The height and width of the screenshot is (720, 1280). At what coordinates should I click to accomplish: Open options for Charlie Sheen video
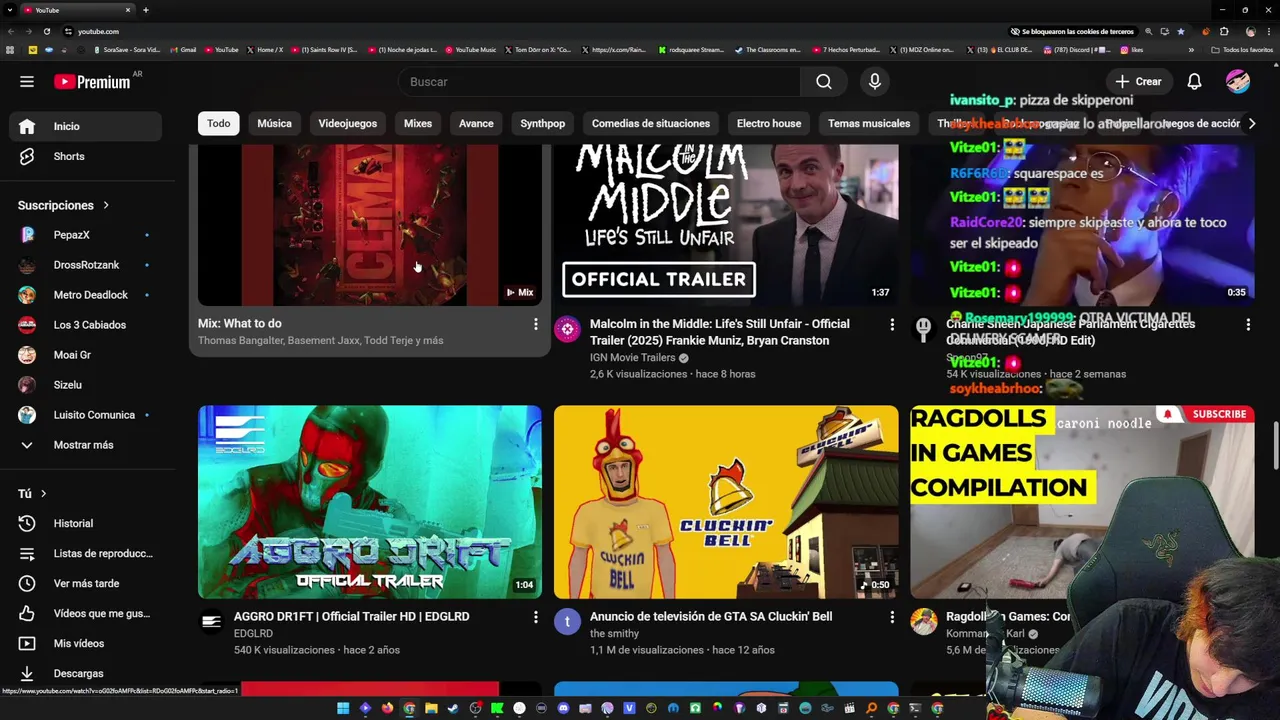click(1248, 324)
